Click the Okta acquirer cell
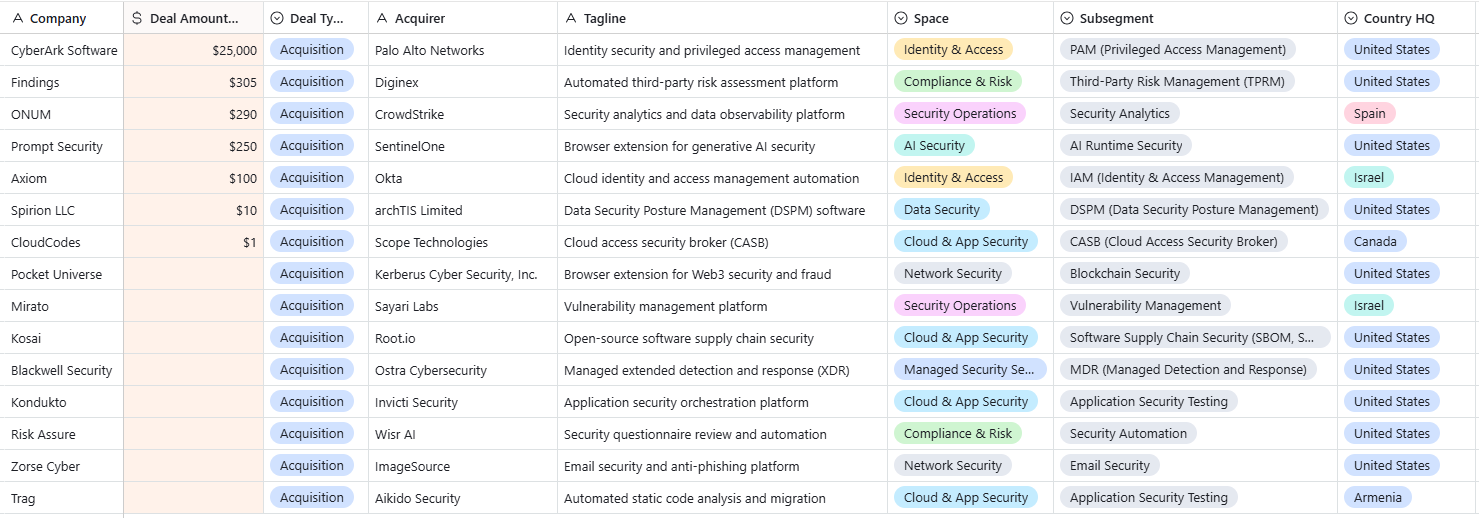 (463, 178)
